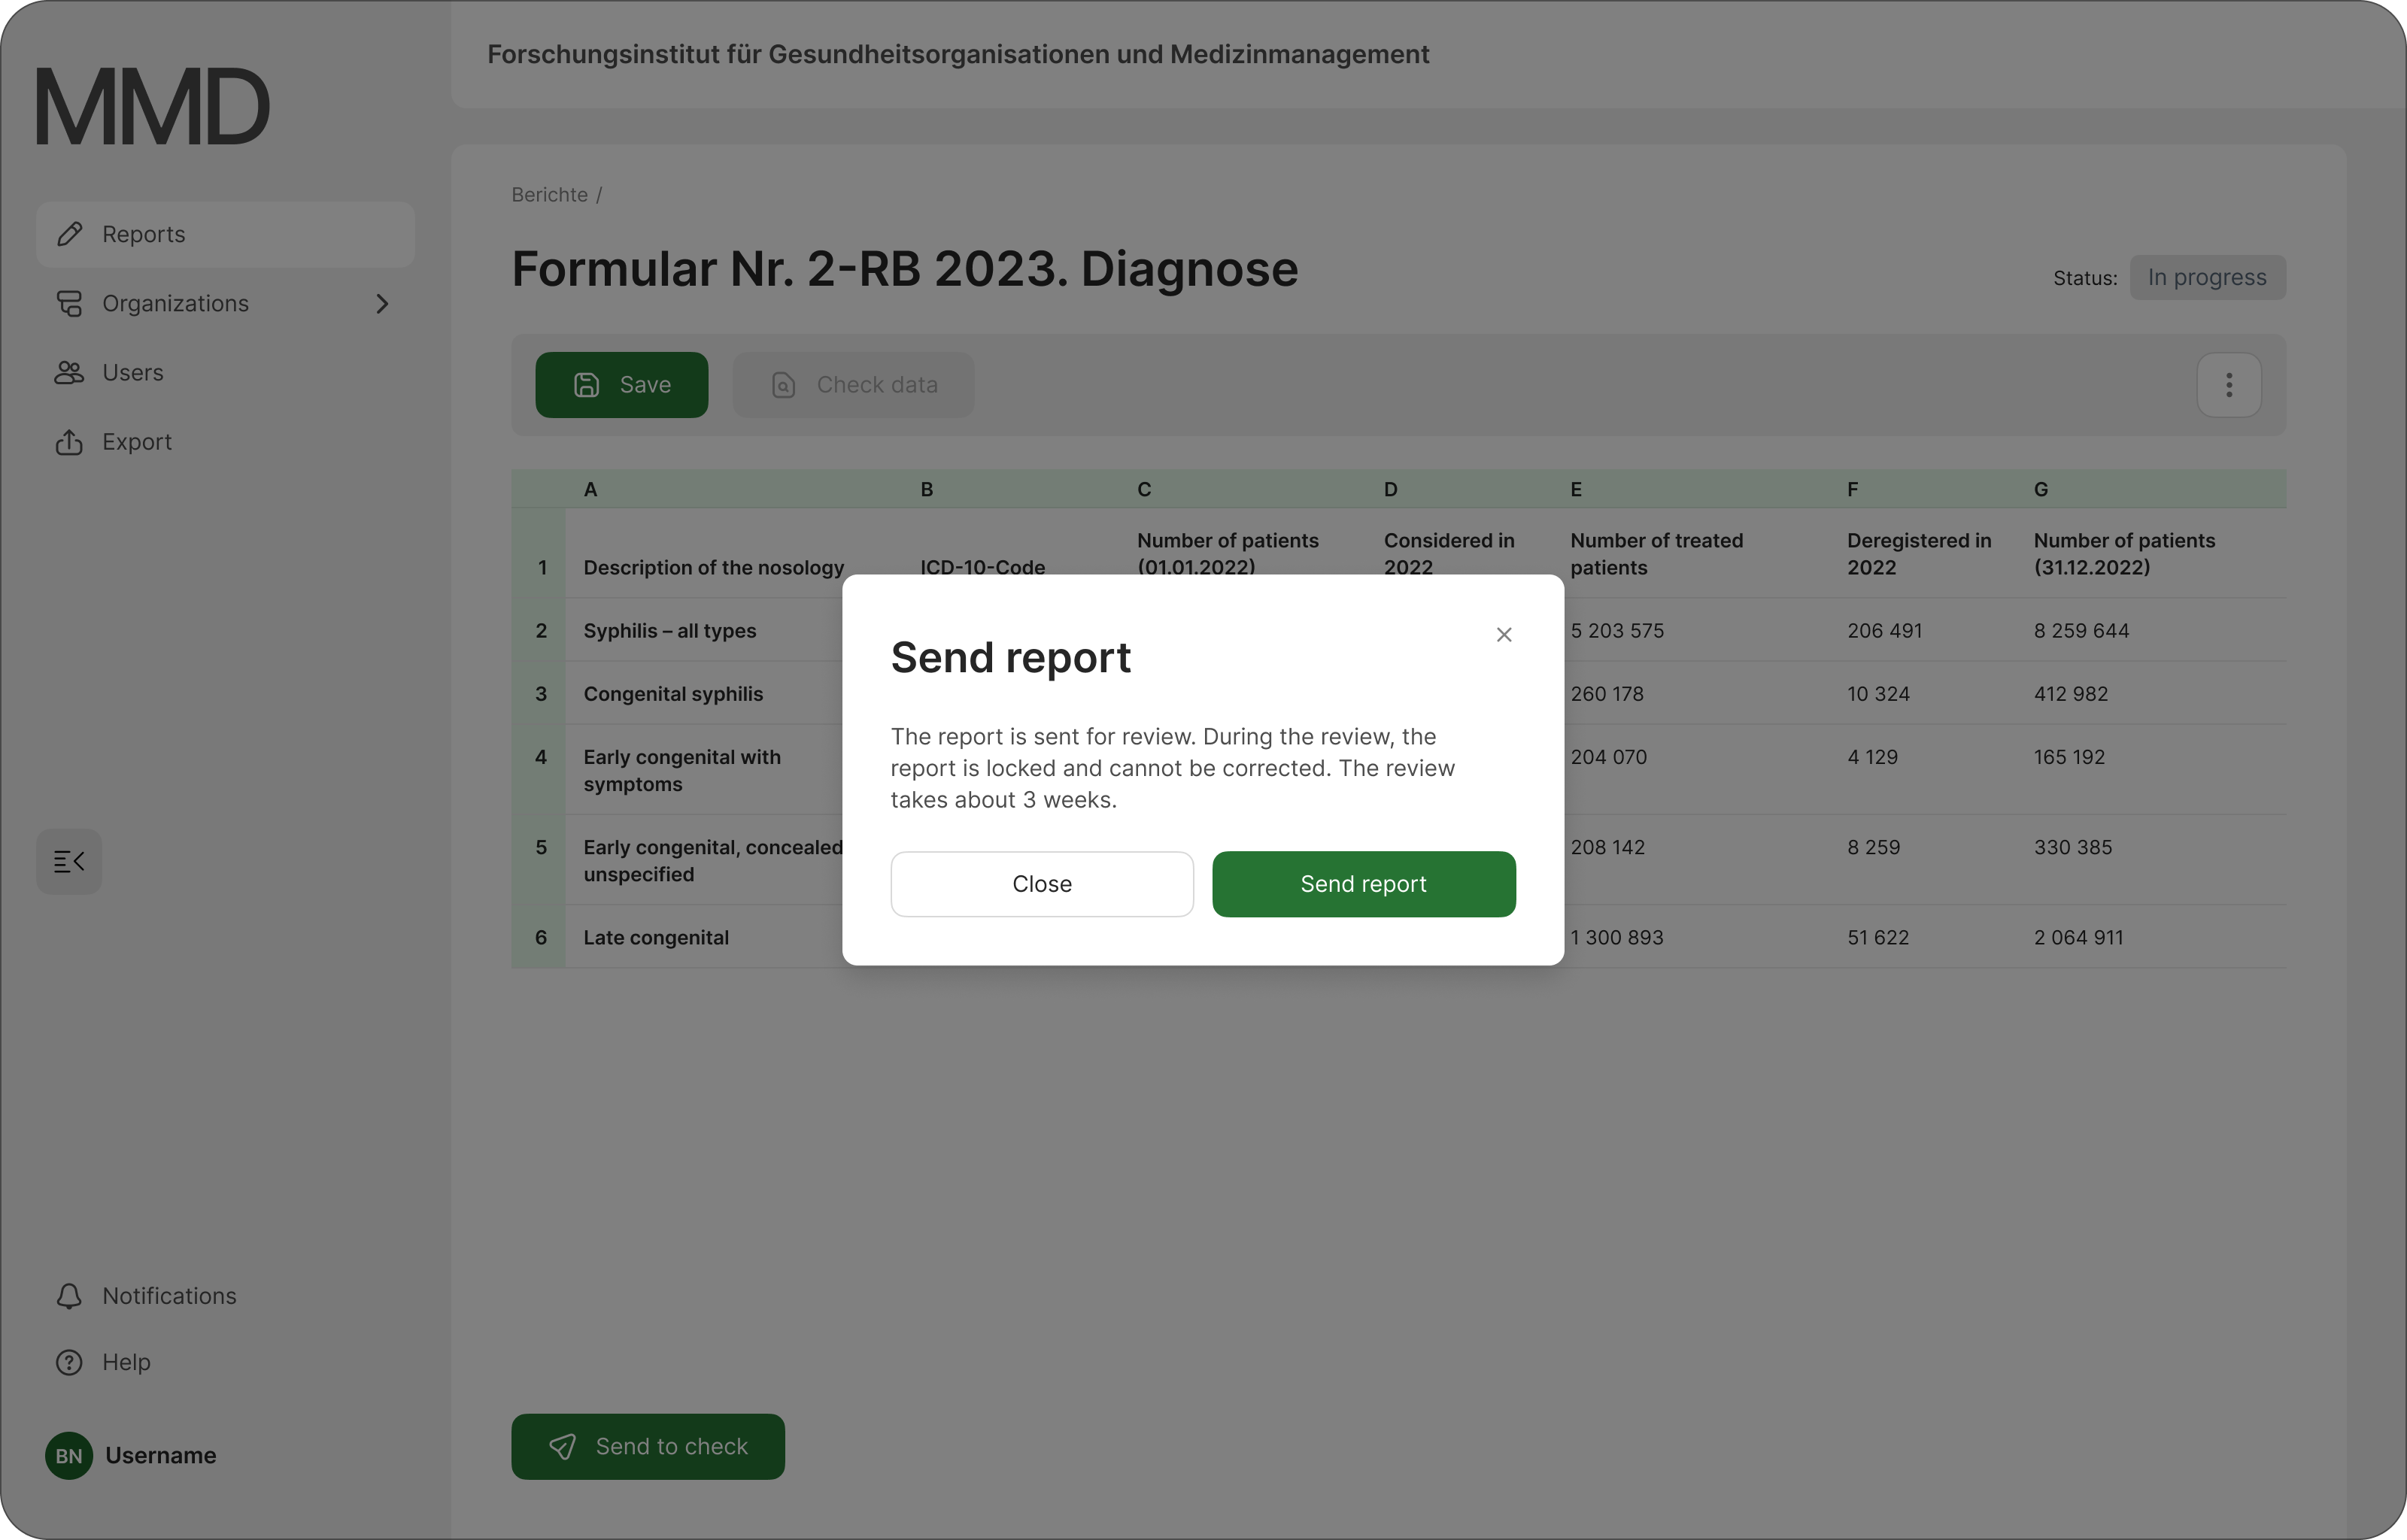Click the Export upload icon

[x=69, y=442]
